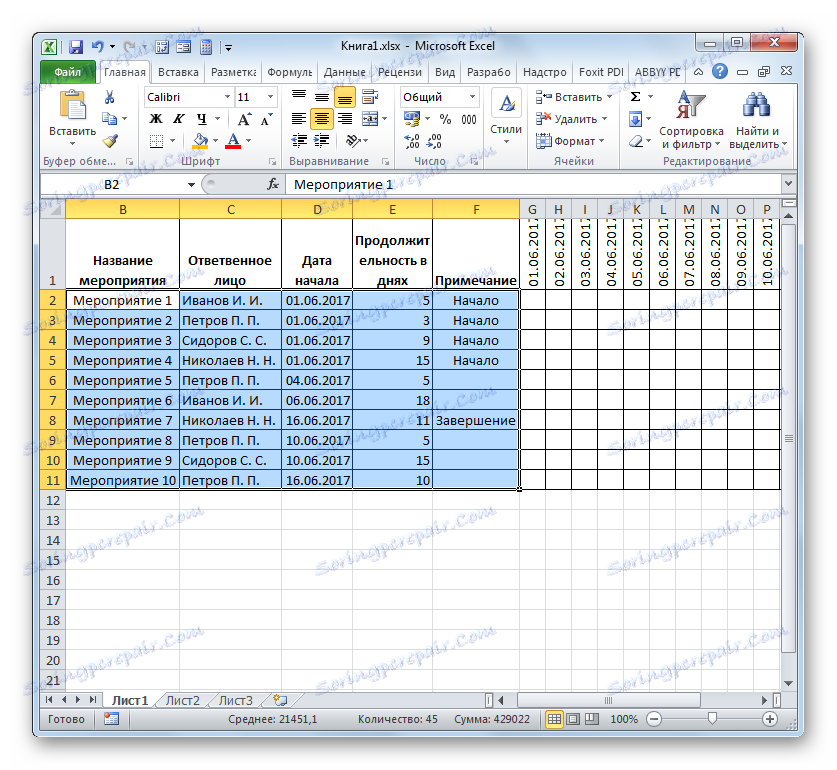The width and height of the screenshot is (837, 770).
Task: Zoom out with minus button
Action: (654, 719)
